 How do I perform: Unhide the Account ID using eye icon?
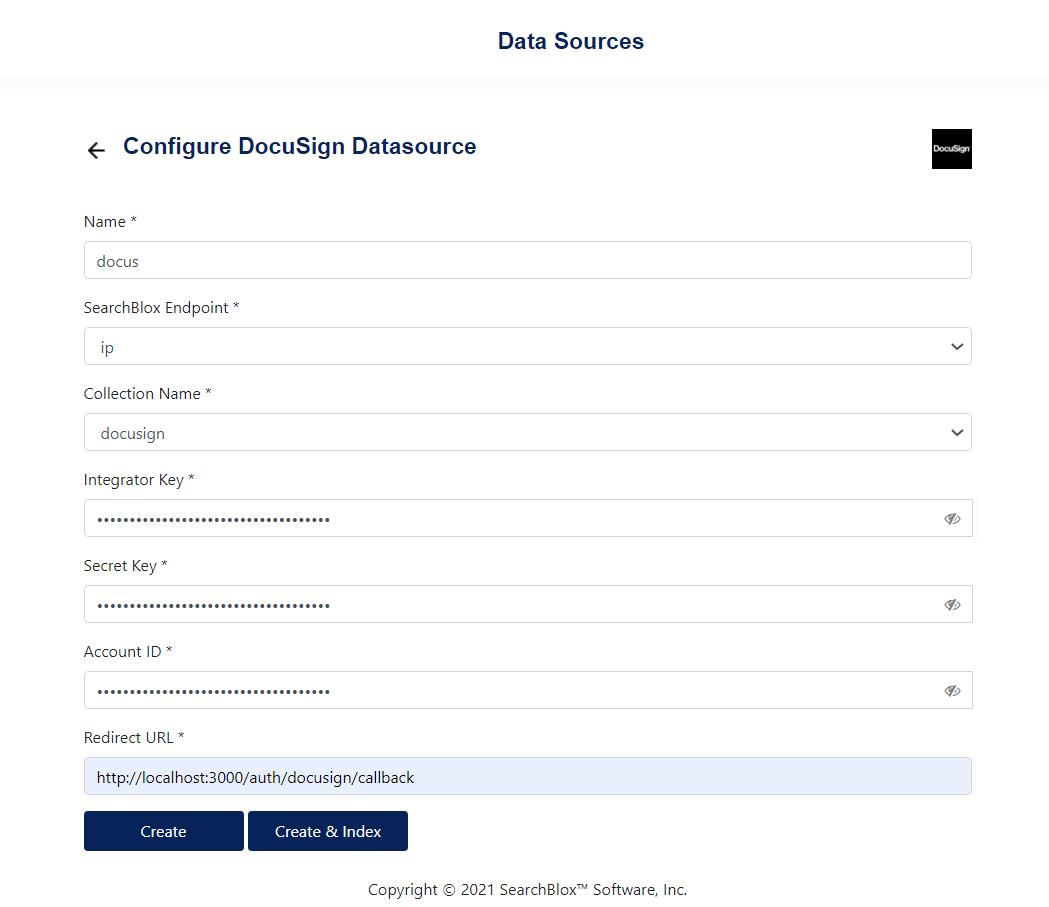[952, 690]
